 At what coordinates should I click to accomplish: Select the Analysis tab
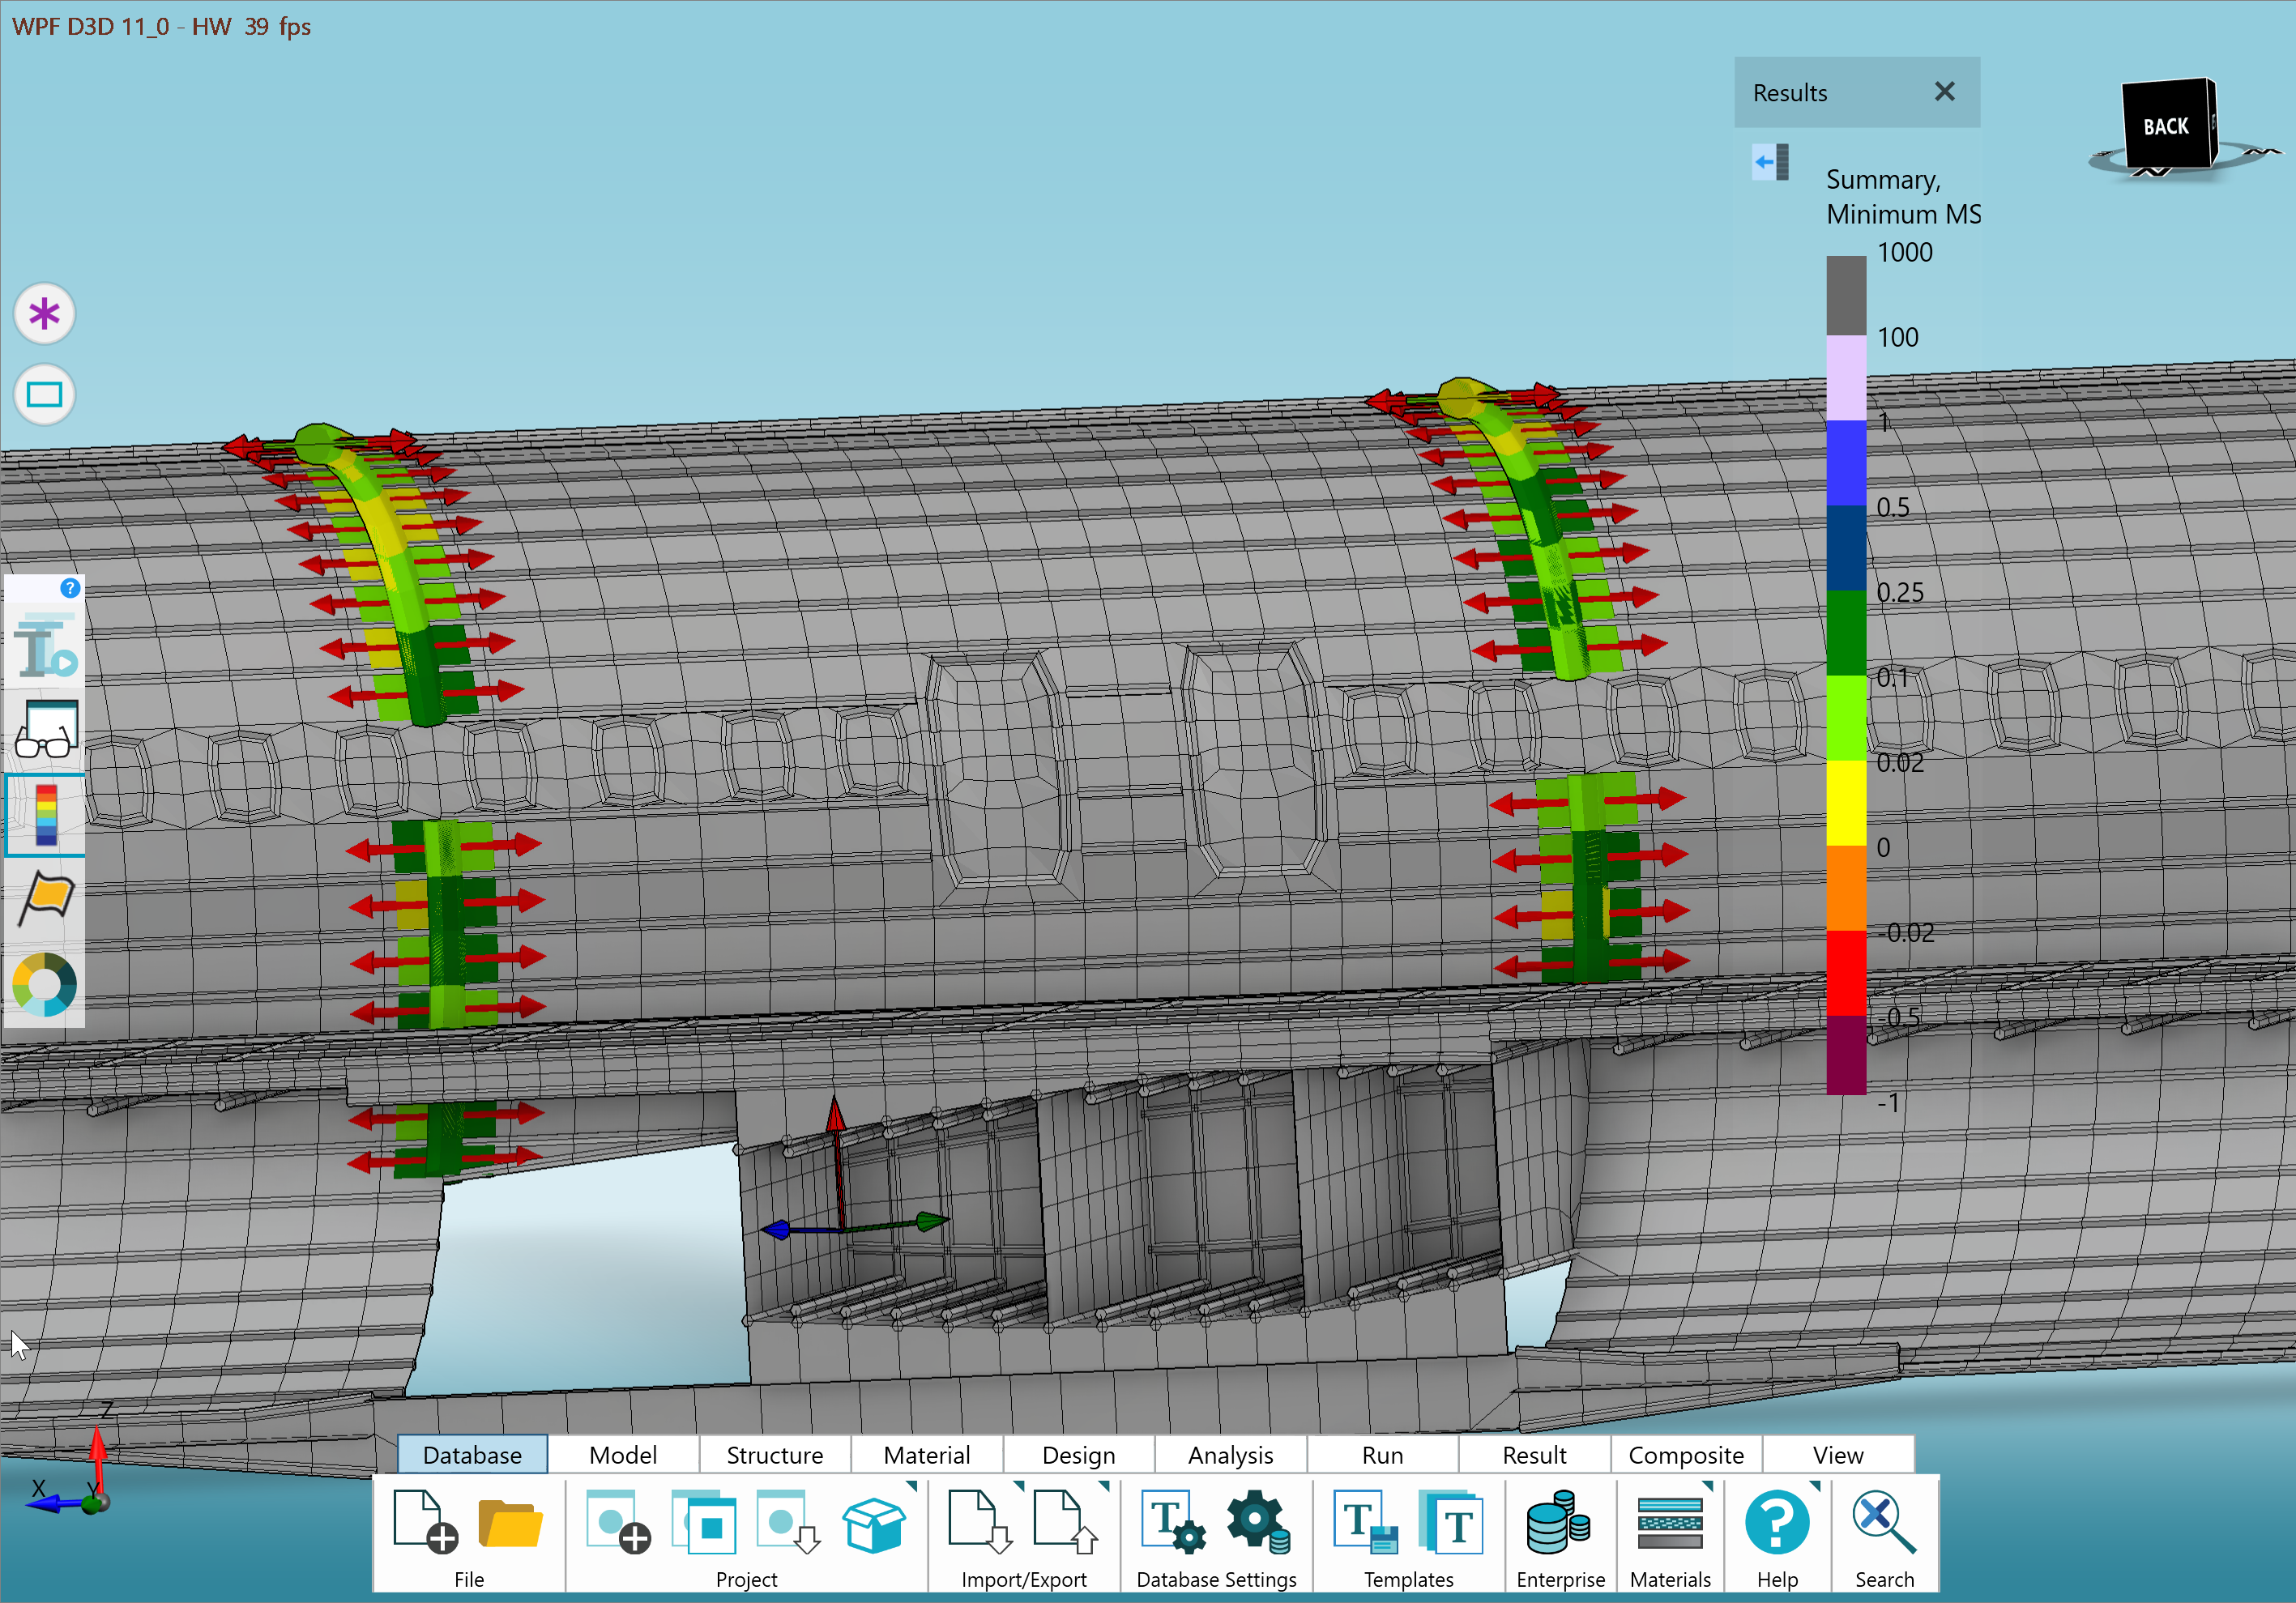pyautogui.click(x=1231, y=1454)
